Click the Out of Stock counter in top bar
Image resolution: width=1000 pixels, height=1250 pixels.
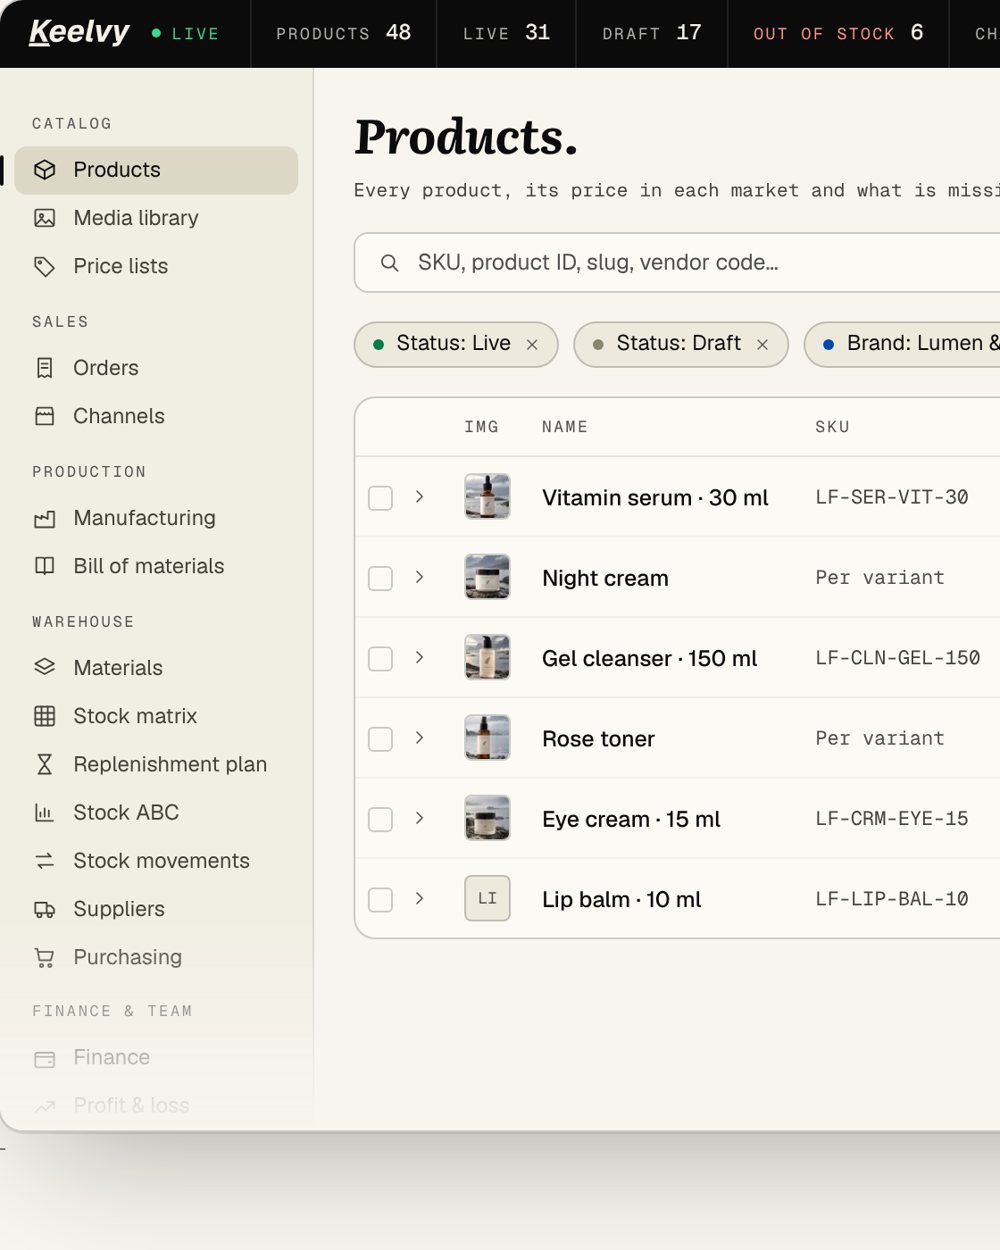click(838, 33)
